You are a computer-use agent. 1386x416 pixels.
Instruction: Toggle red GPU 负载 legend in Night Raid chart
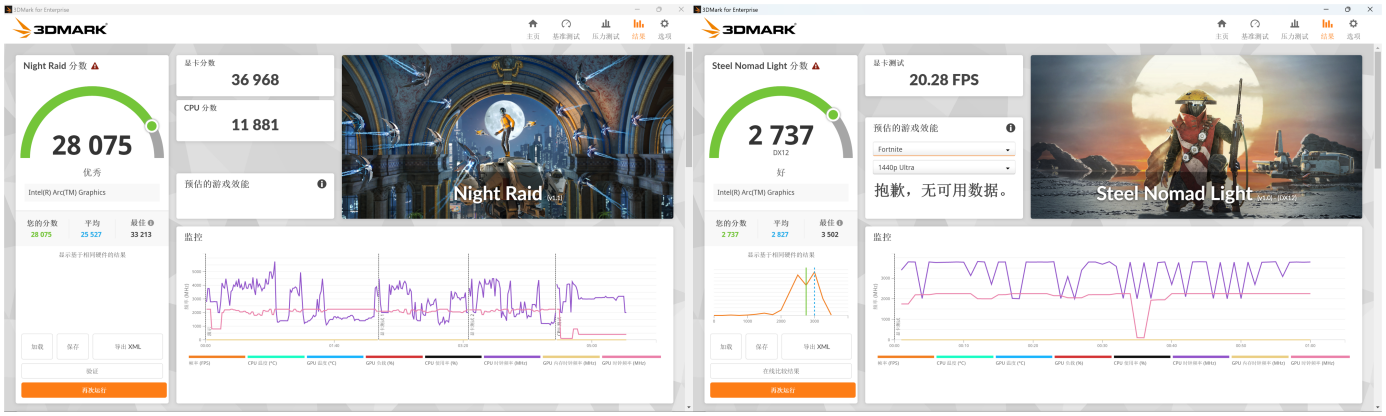394,359
